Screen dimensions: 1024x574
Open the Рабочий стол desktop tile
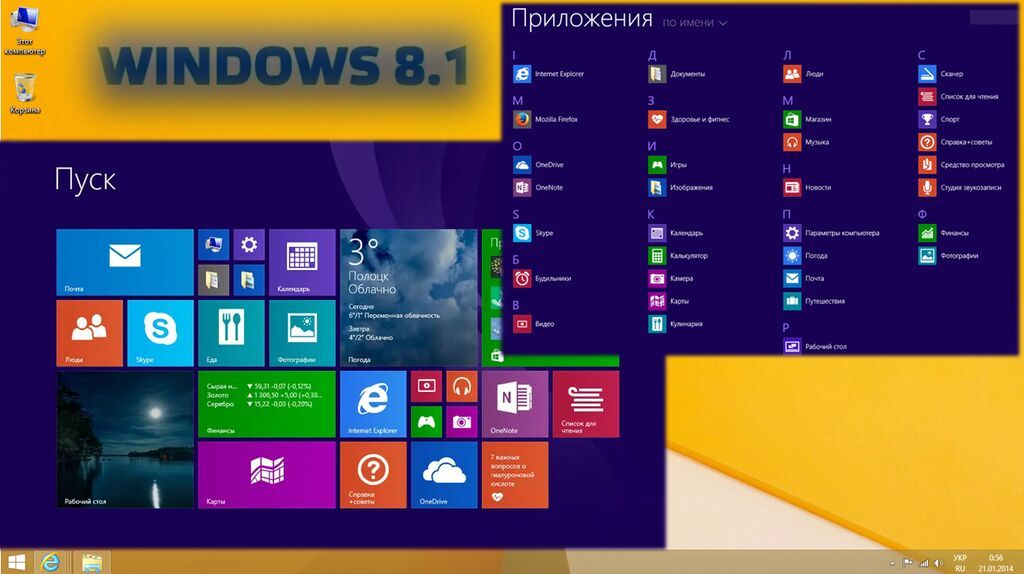click(125, 439)
